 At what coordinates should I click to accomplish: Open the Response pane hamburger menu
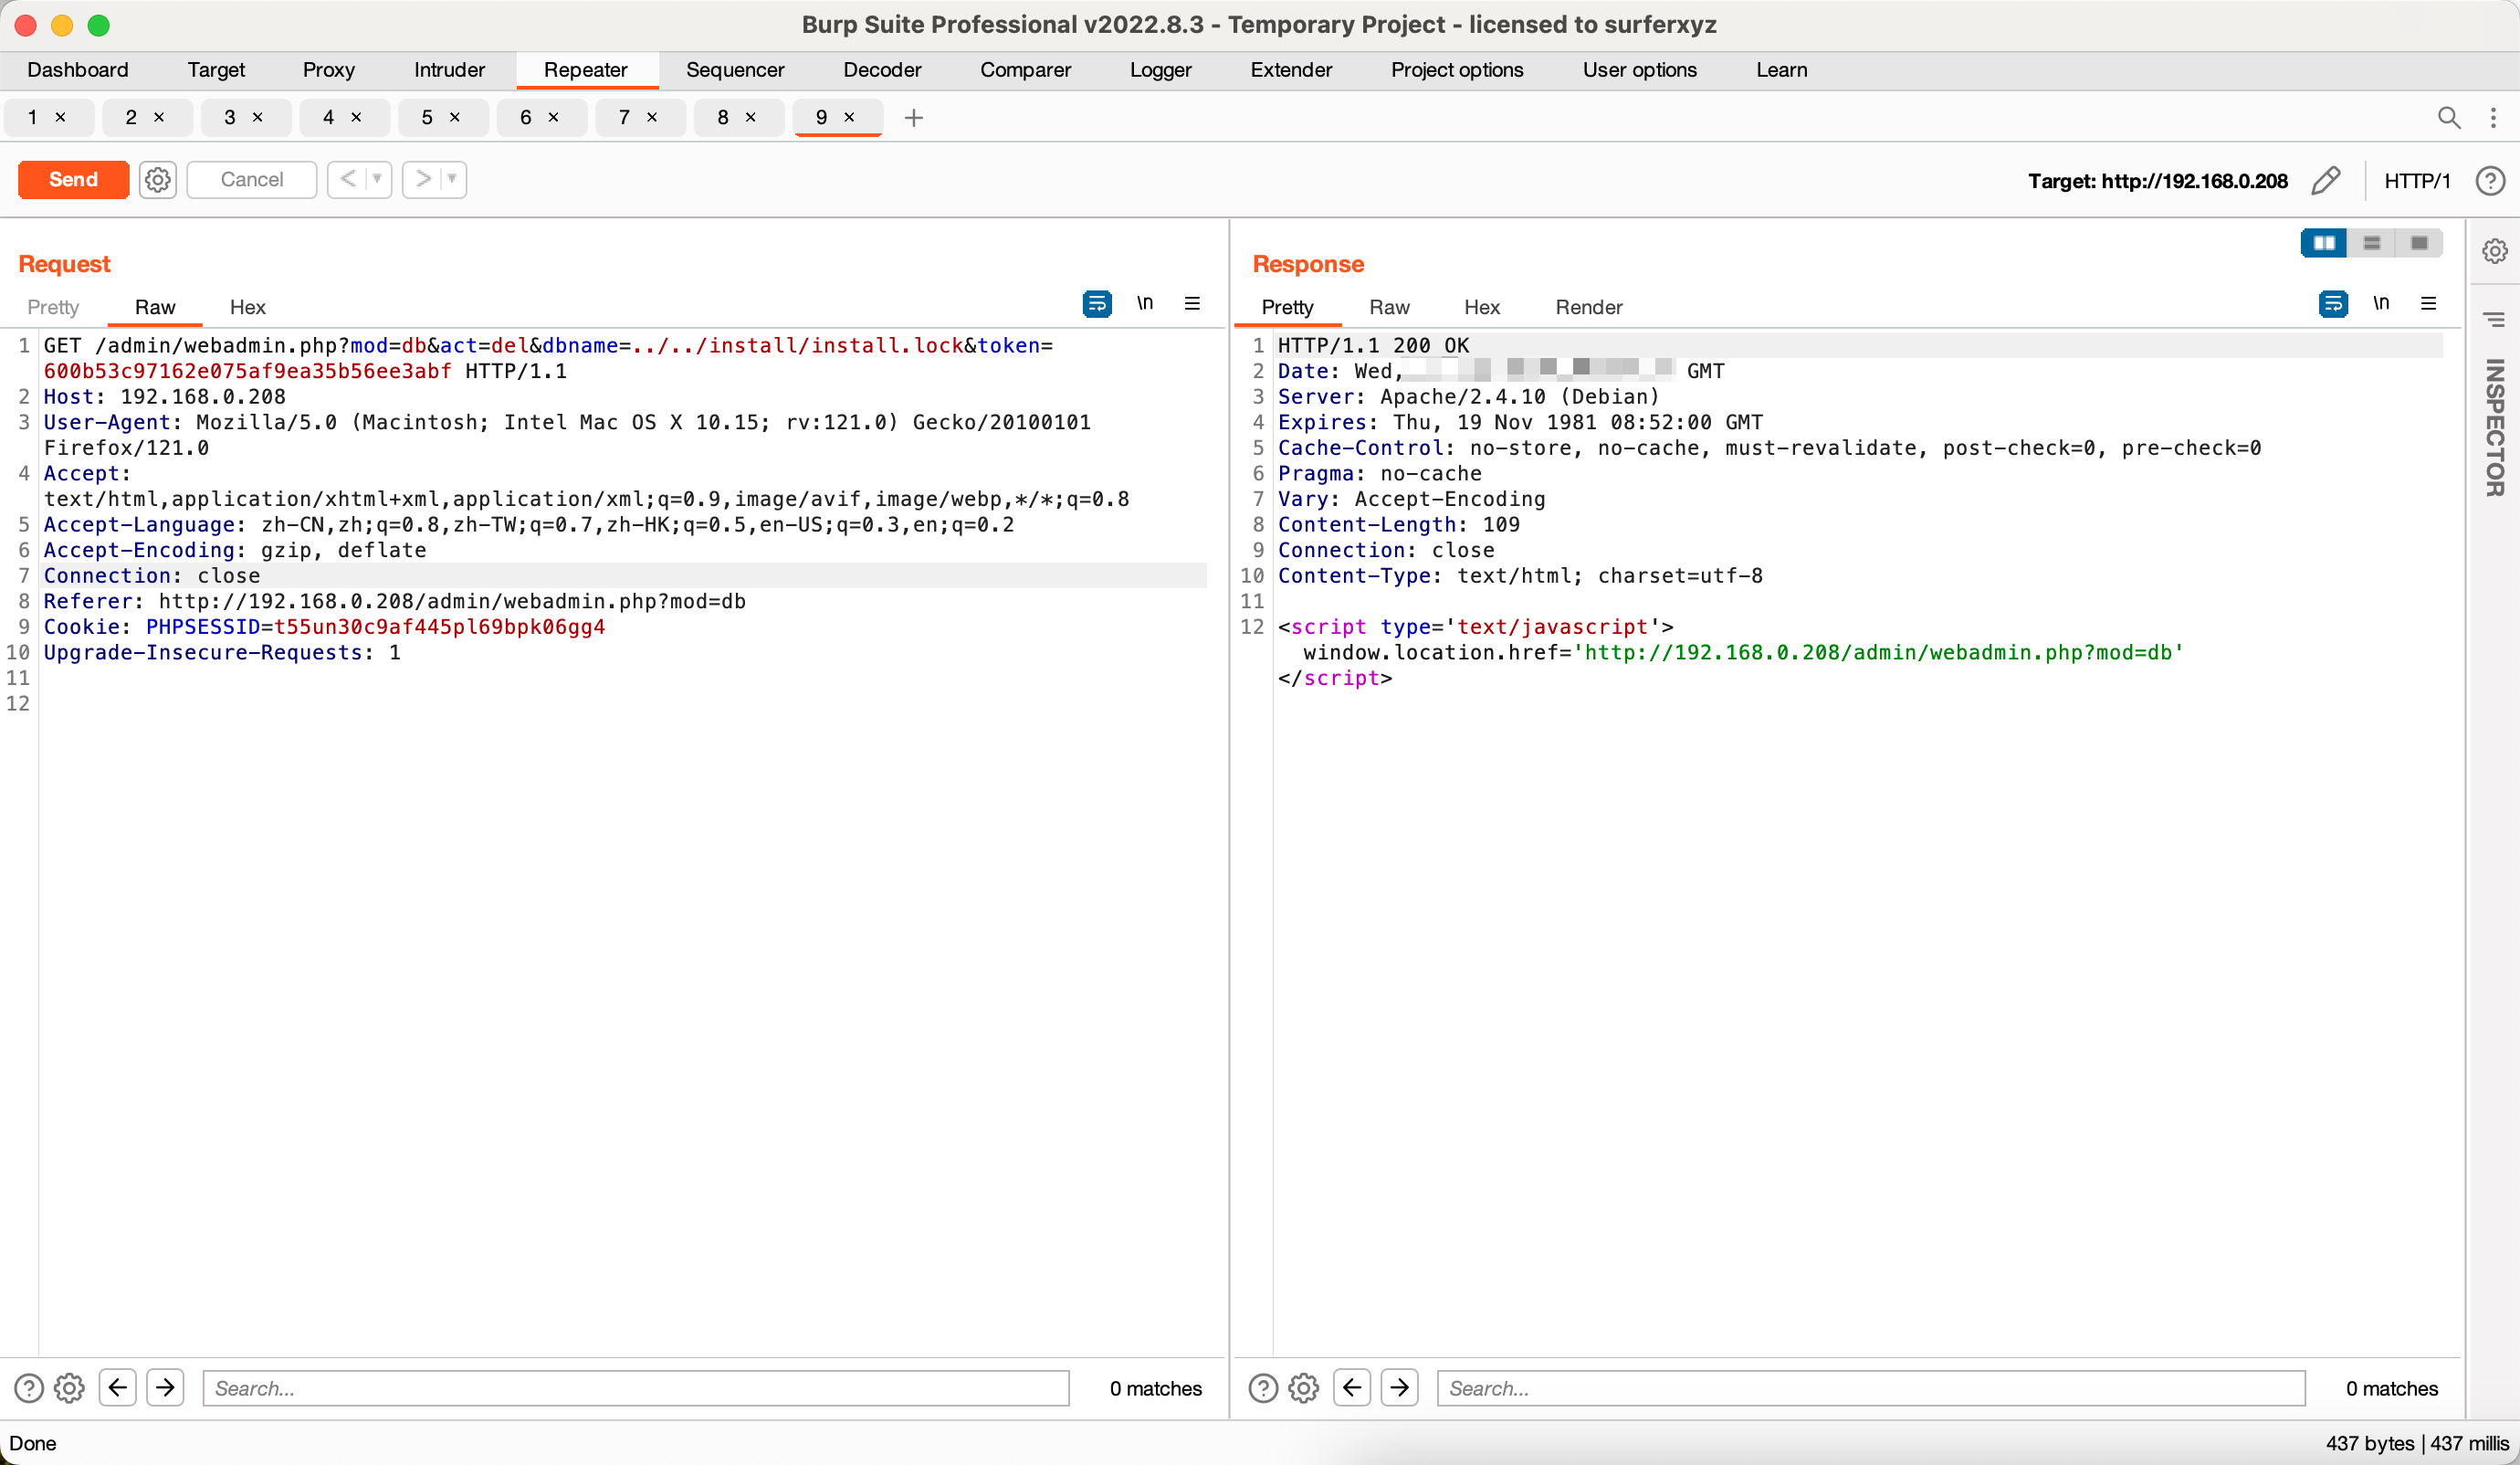[x=2428, y=304]
